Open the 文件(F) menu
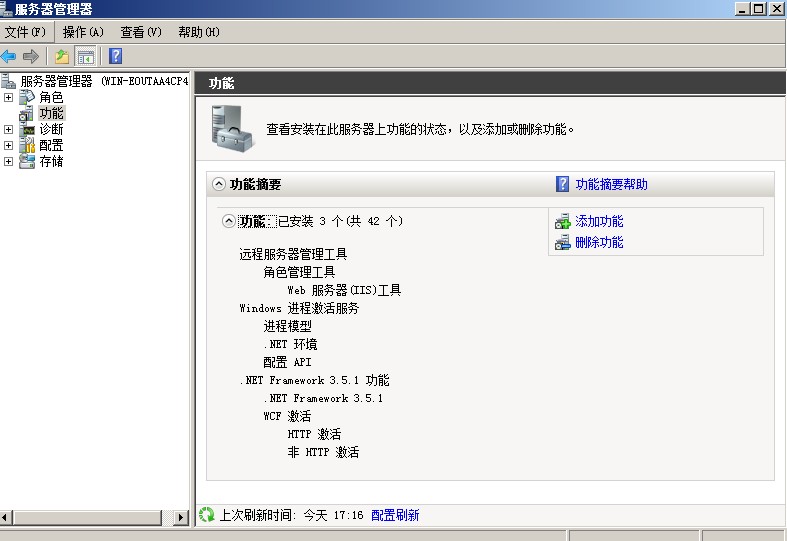This screenshot has width=787, height=541. (25, 32)
